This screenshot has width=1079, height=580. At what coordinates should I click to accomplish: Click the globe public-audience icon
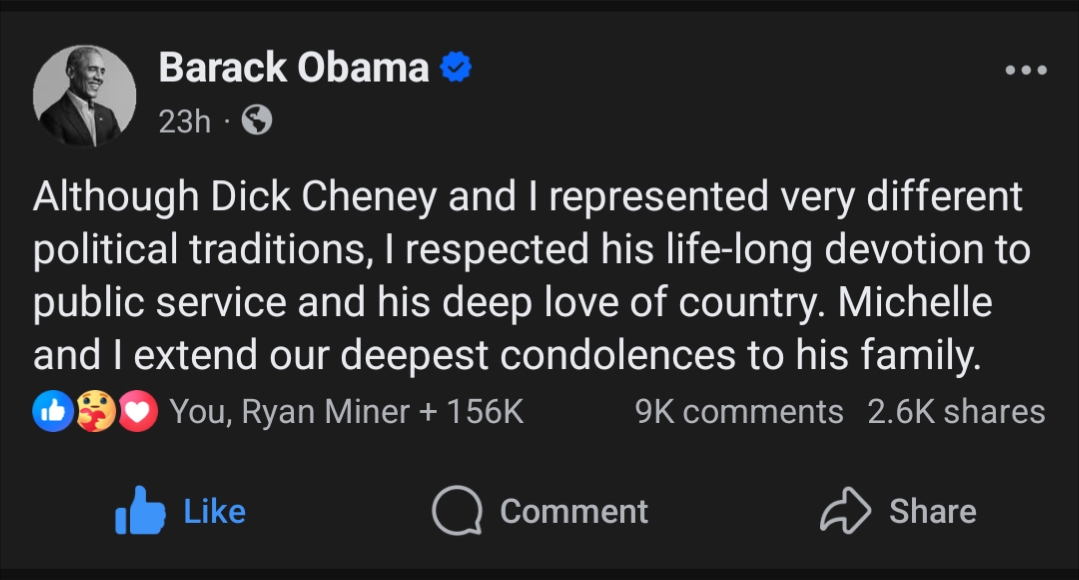click(257, 121)
